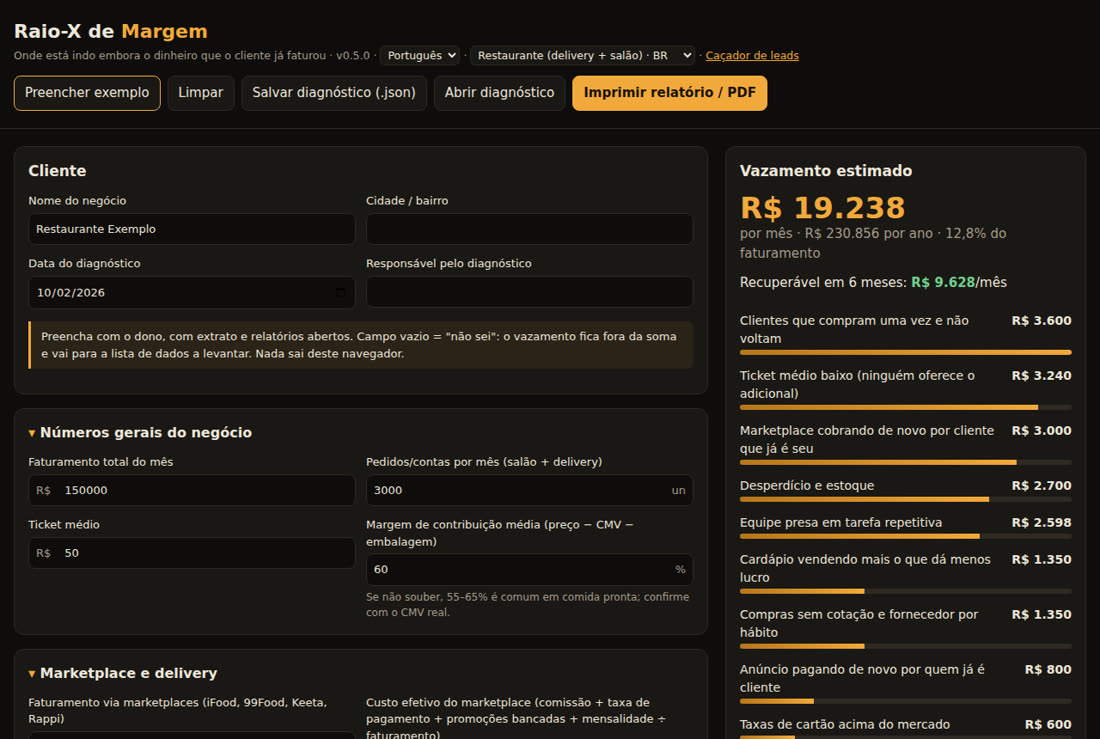The width and height of the screenshot is (1100, 739).
Task: Open the Português language dropdown
Action: pos(420,55)
